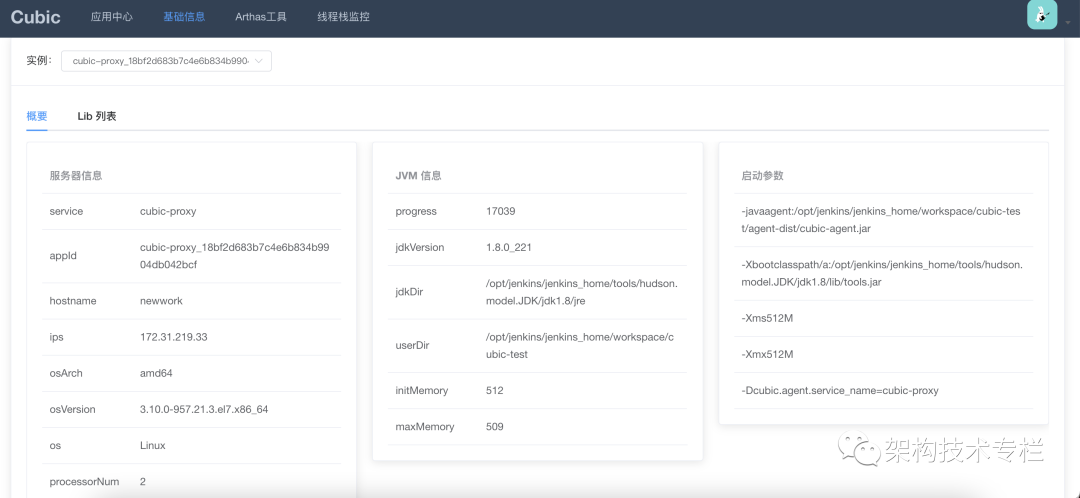This screenshot has width=1080, height=498.
Task: Click progress value 17039
Action: [501, 211]
